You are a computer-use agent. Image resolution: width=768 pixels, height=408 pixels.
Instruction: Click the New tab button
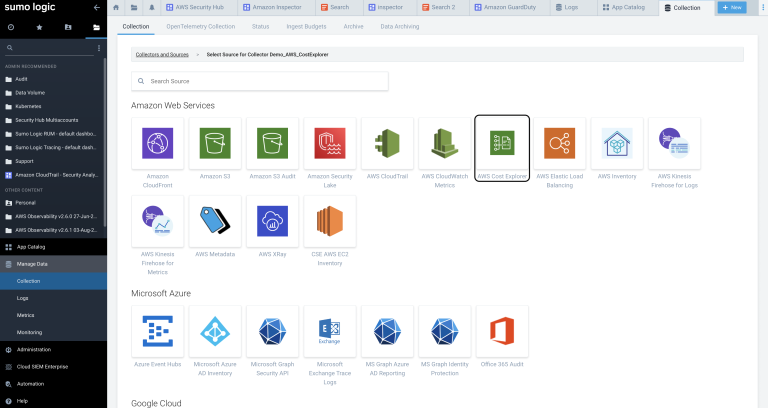point(732,7)
